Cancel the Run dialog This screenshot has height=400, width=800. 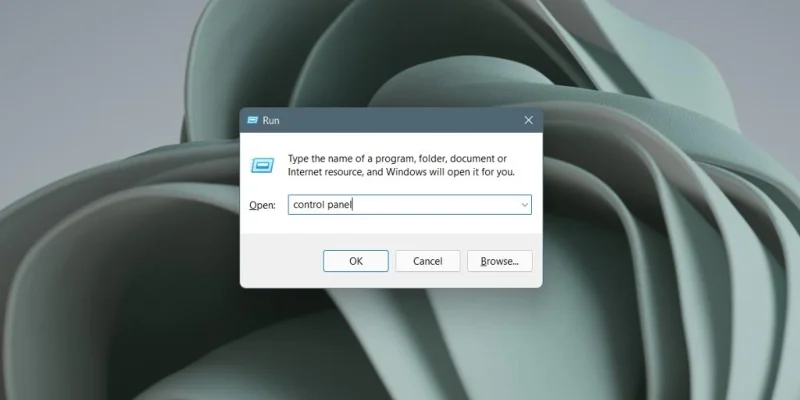click(428, 261)
